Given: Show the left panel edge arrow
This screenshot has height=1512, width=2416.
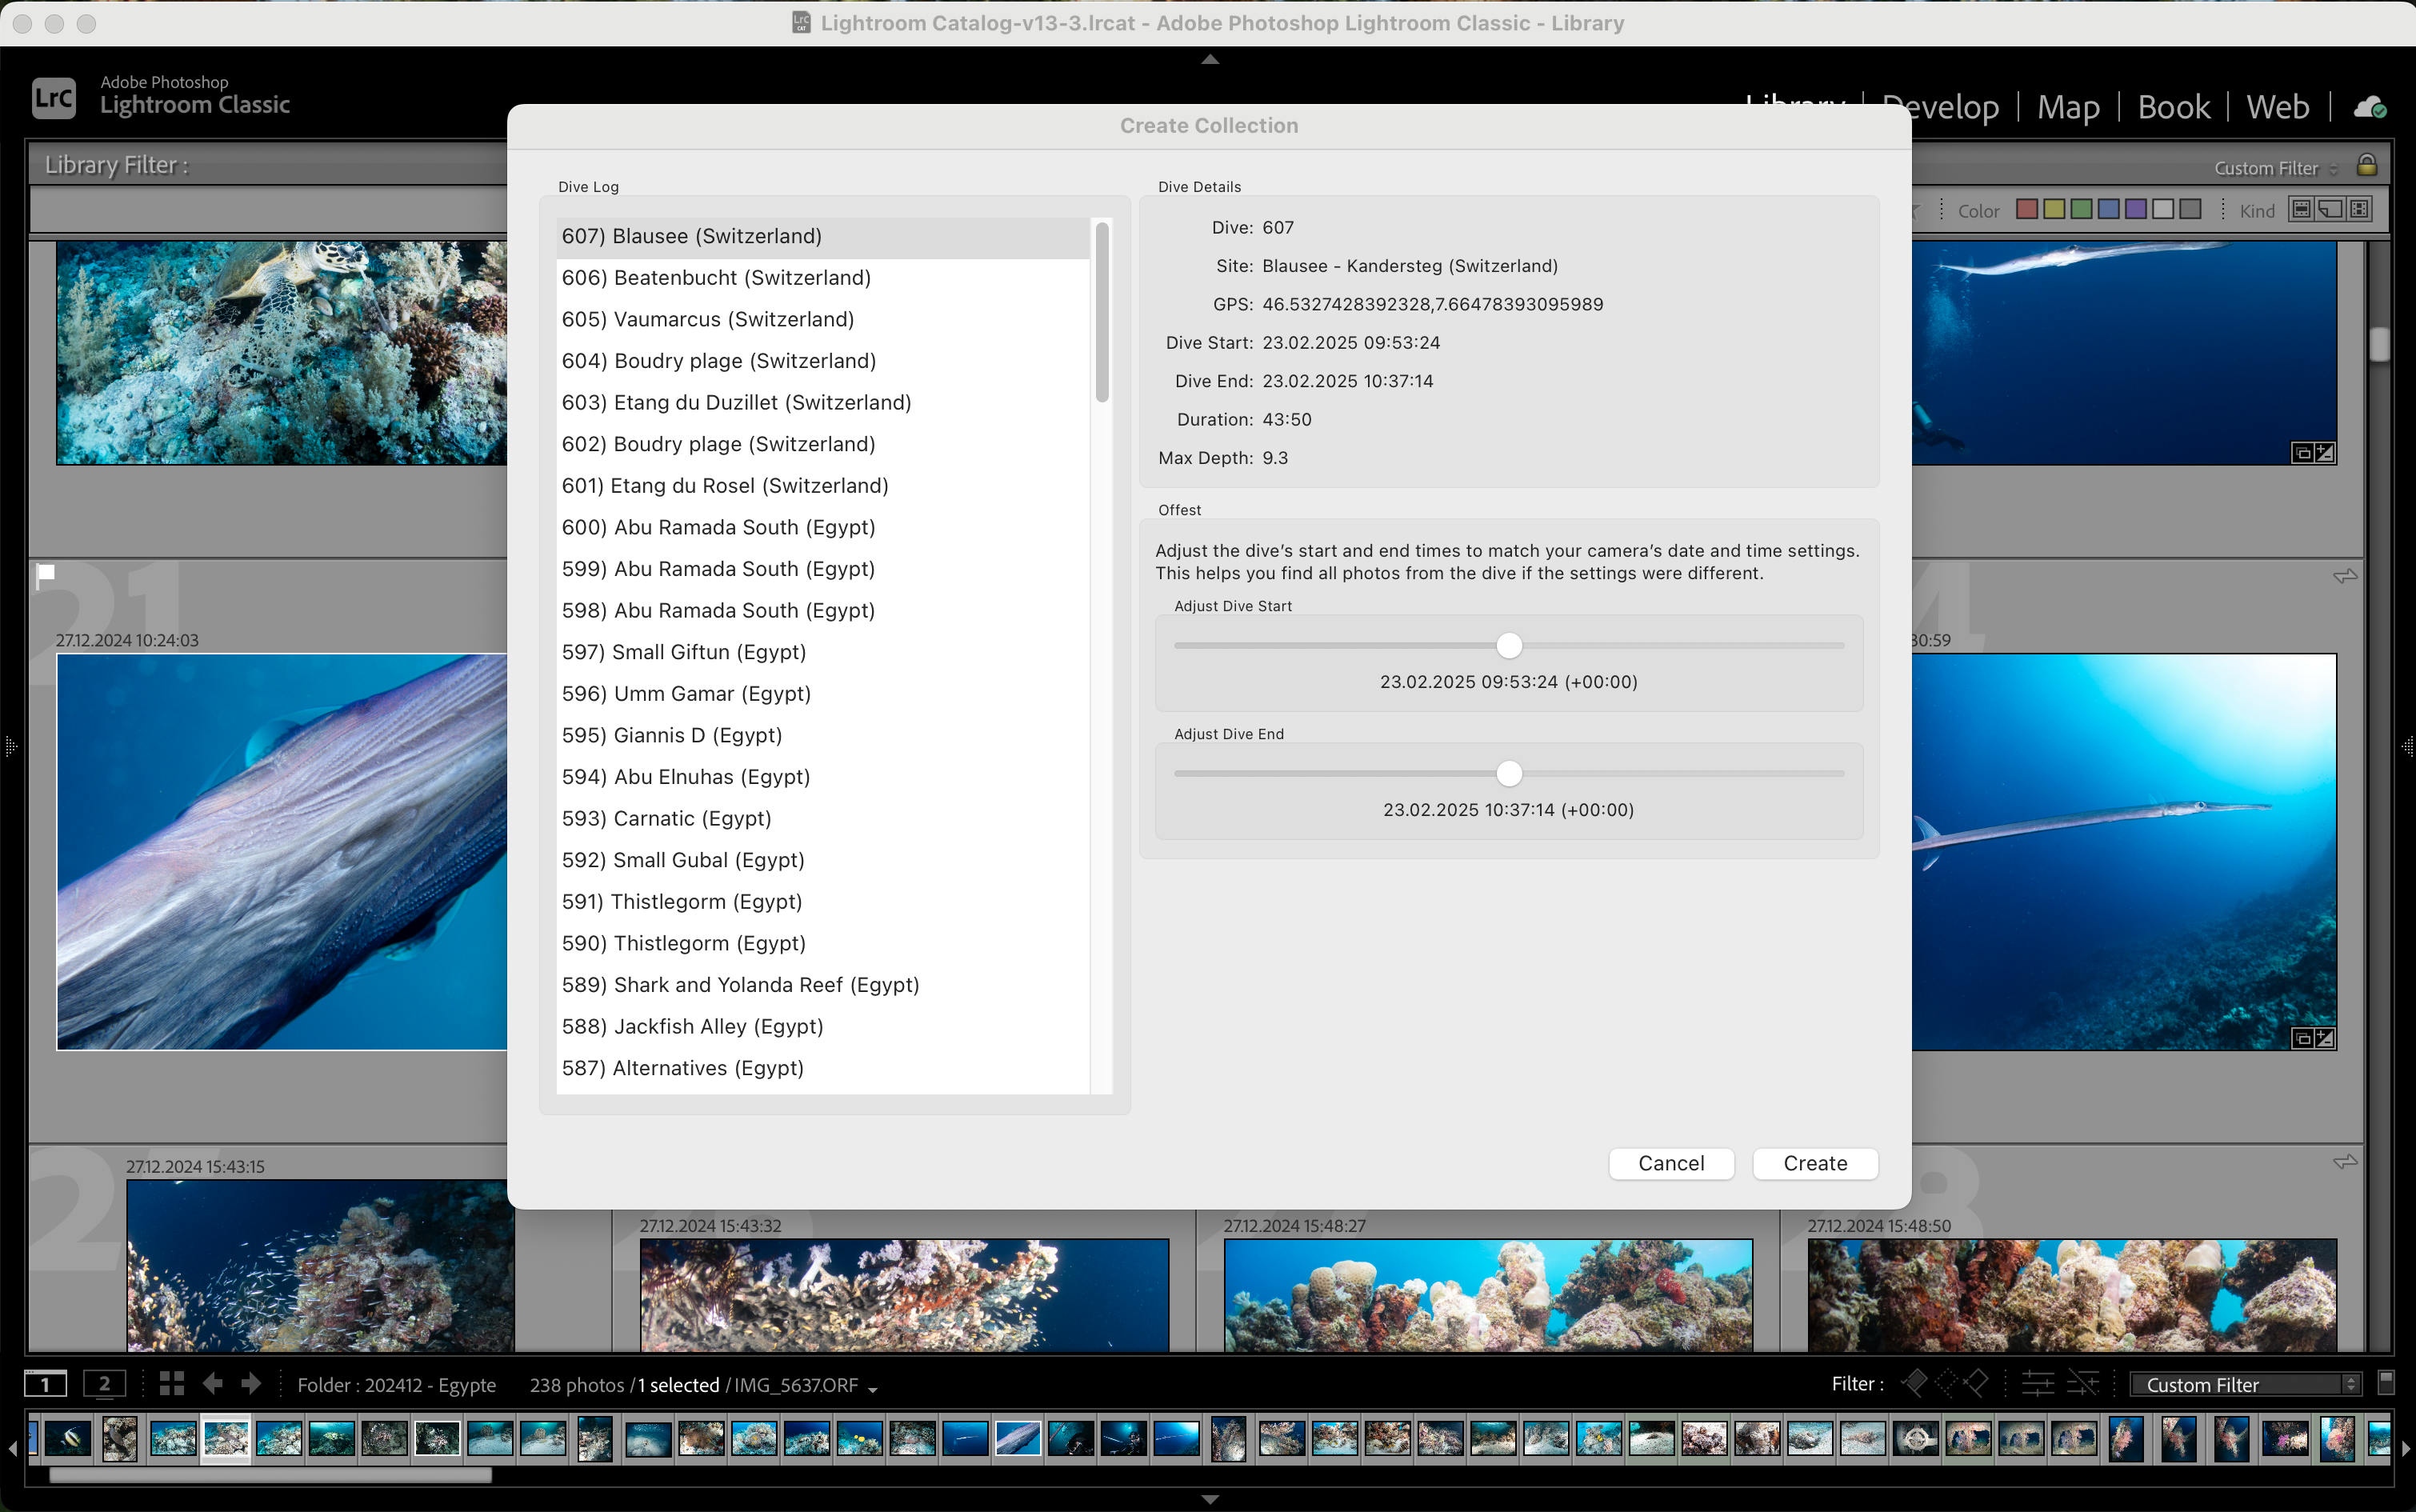Looking at the screenshot, I should (x=11, y=746).
